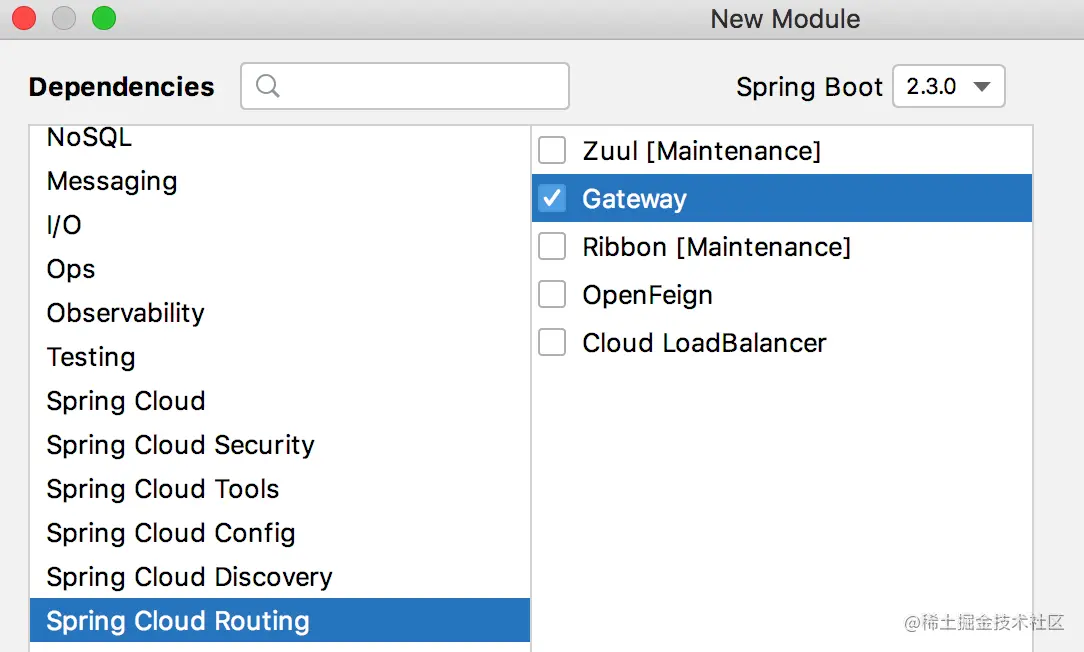
Task: Select the NoSQL category
Action: pyautogui.click(x=89, y=137)
